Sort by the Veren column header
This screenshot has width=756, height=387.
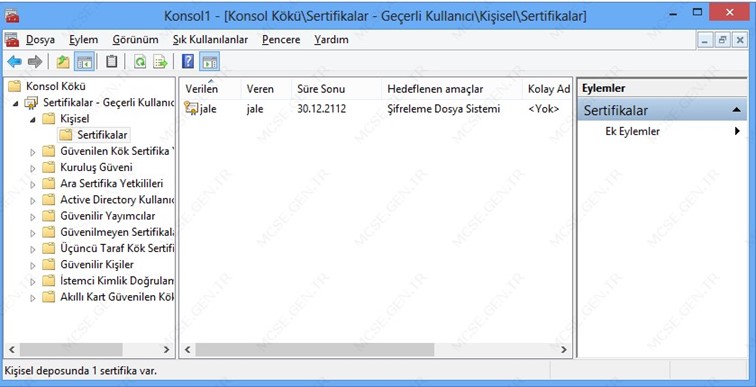[266, 89]
